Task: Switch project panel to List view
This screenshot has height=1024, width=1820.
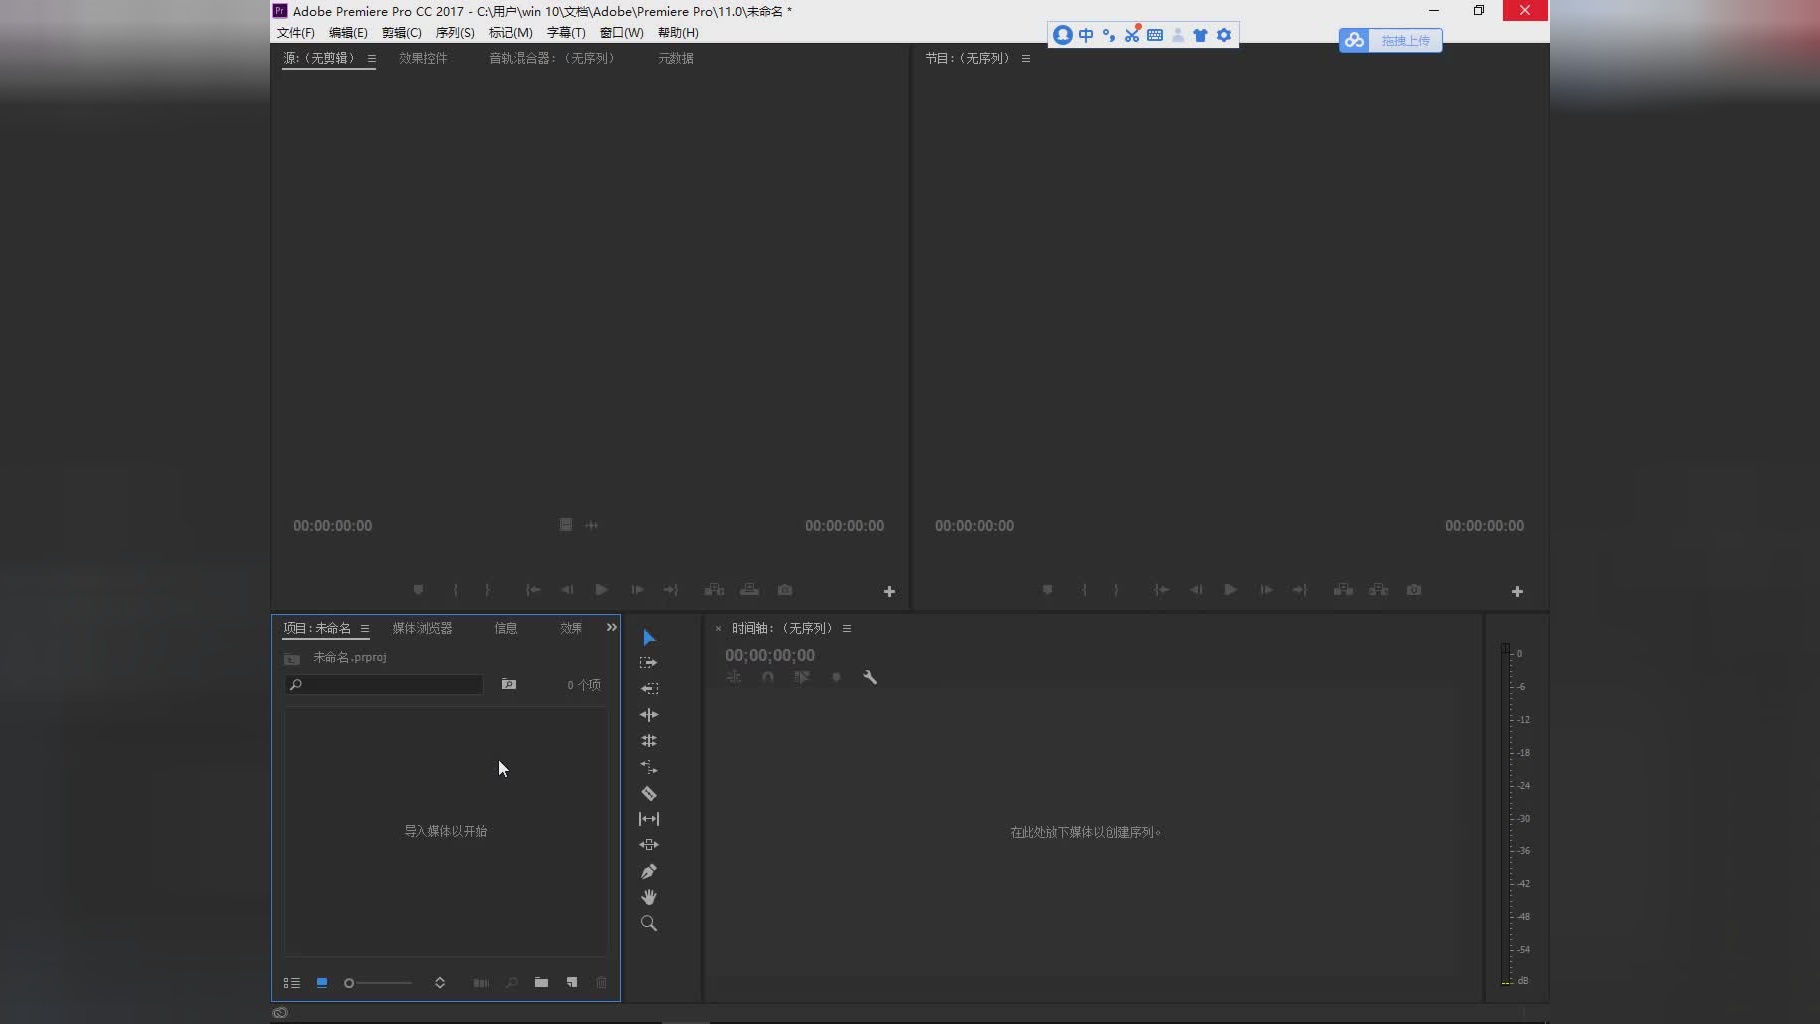Action: pos(292,983)
